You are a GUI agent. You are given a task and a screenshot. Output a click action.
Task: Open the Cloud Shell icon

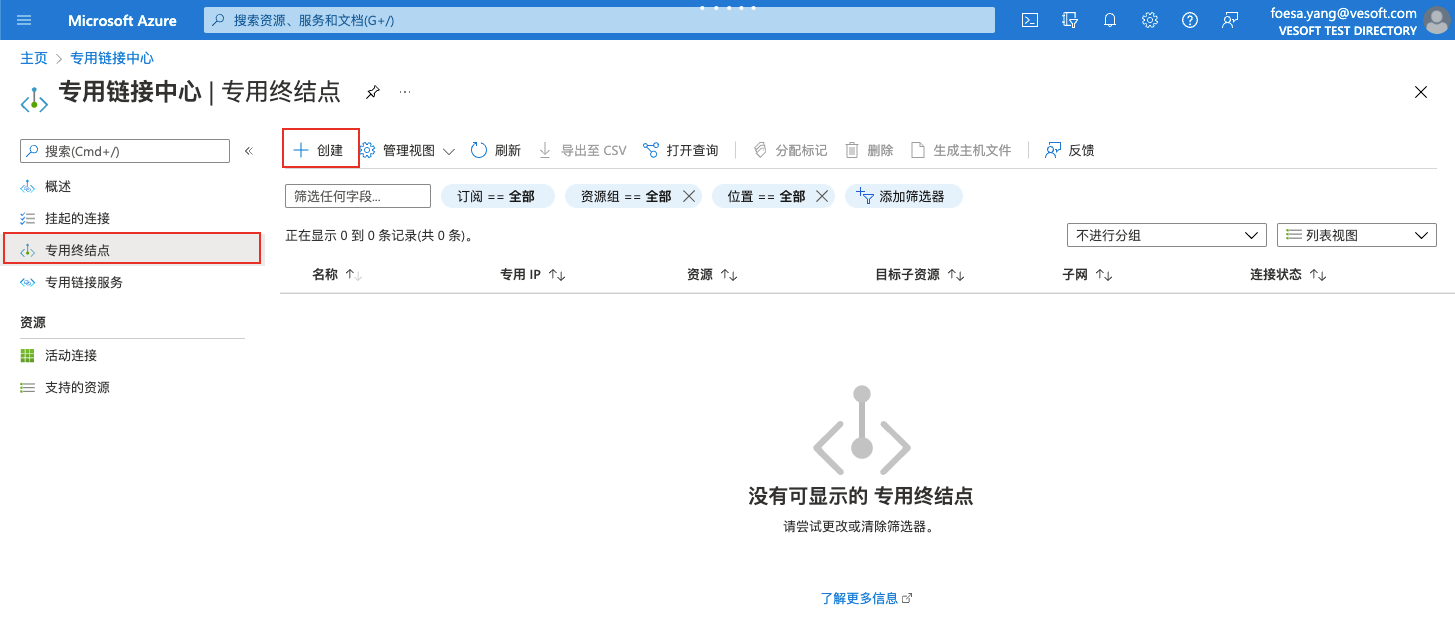click(1030, 20)
